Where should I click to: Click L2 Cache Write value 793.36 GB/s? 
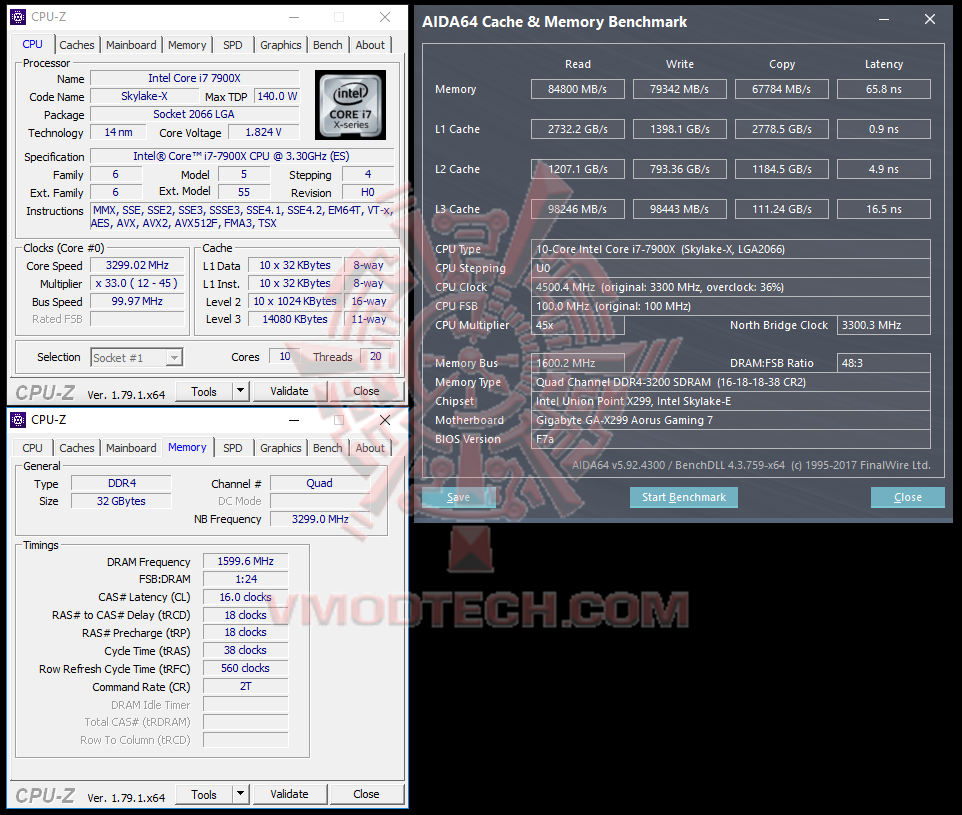coord(680,169)
